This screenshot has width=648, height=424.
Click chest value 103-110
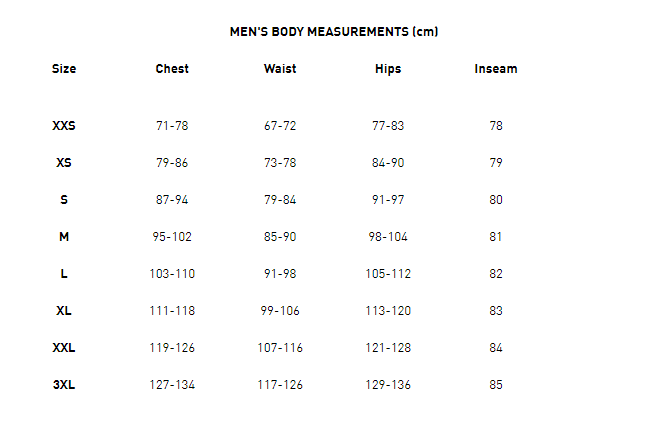172,274
